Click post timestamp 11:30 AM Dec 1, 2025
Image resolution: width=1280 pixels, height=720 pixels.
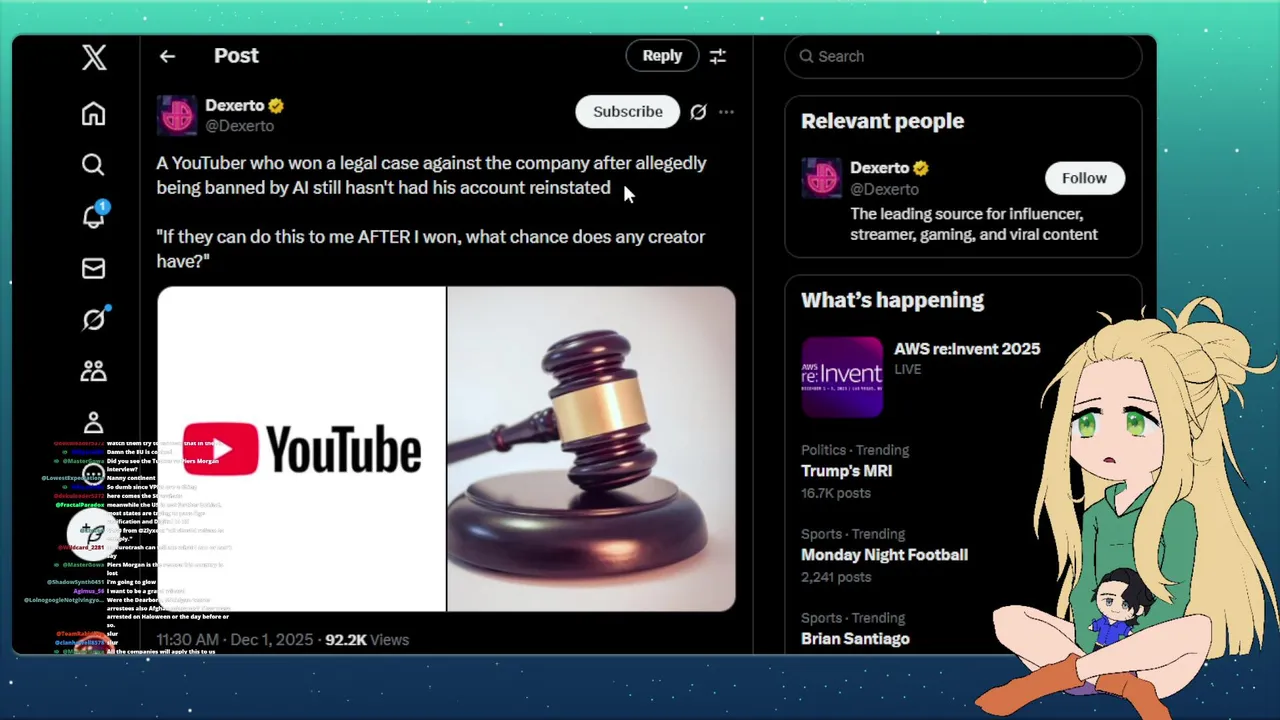[234, 640]
